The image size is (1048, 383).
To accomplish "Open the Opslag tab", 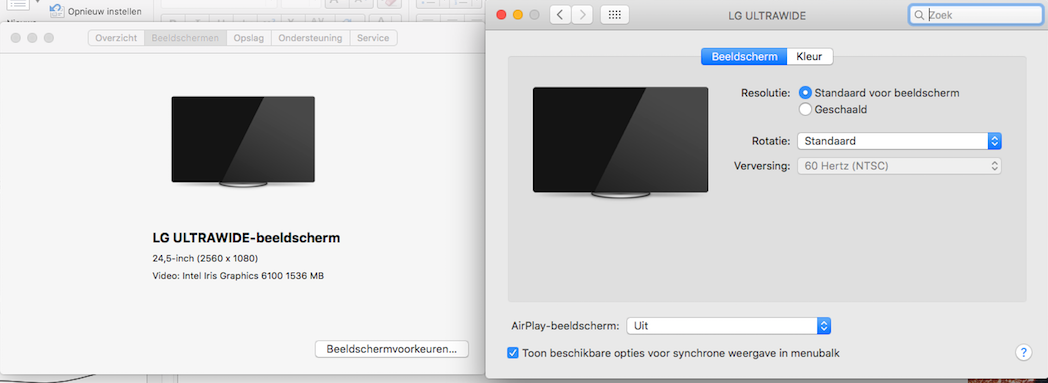I will (x=249, y=38).
